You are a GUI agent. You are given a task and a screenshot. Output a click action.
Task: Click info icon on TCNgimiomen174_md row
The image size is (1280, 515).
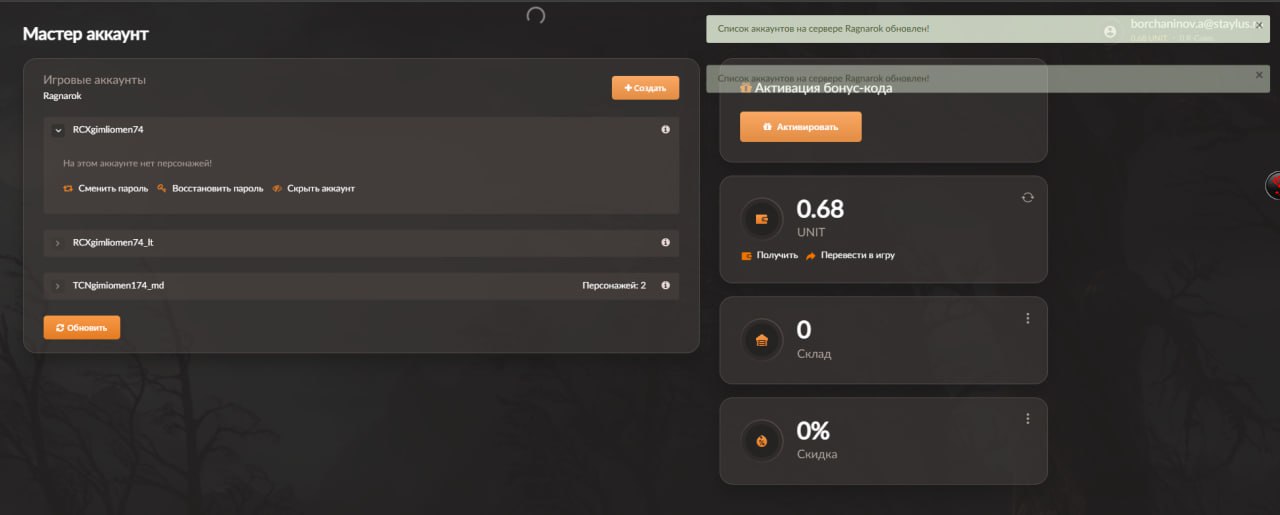[x=665, y=286]
